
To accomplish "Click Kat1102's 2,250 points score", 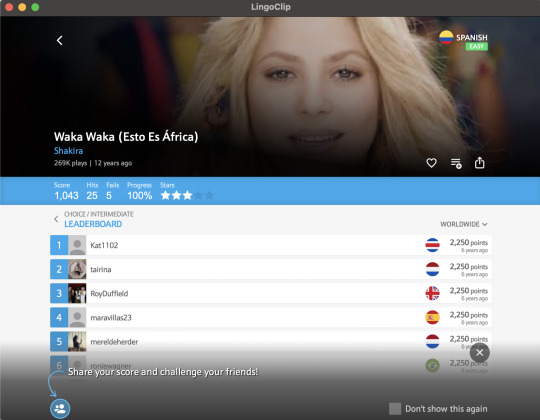I will [468, 242].
